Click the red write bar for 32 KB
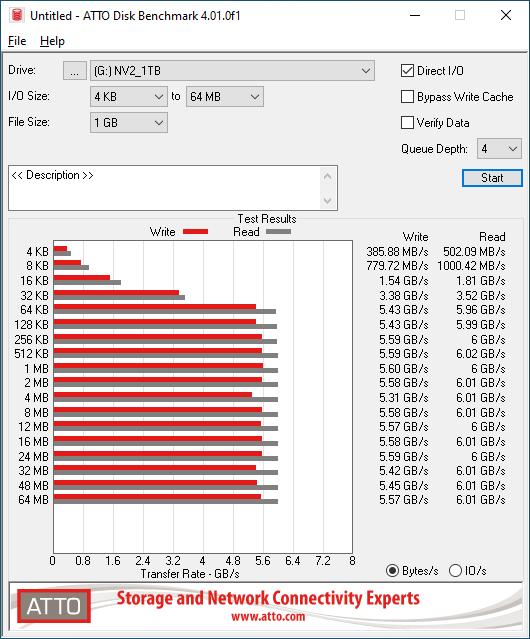The width and height of the screenshot is (530, 639). pyautogui.click(x=116, y=292)
